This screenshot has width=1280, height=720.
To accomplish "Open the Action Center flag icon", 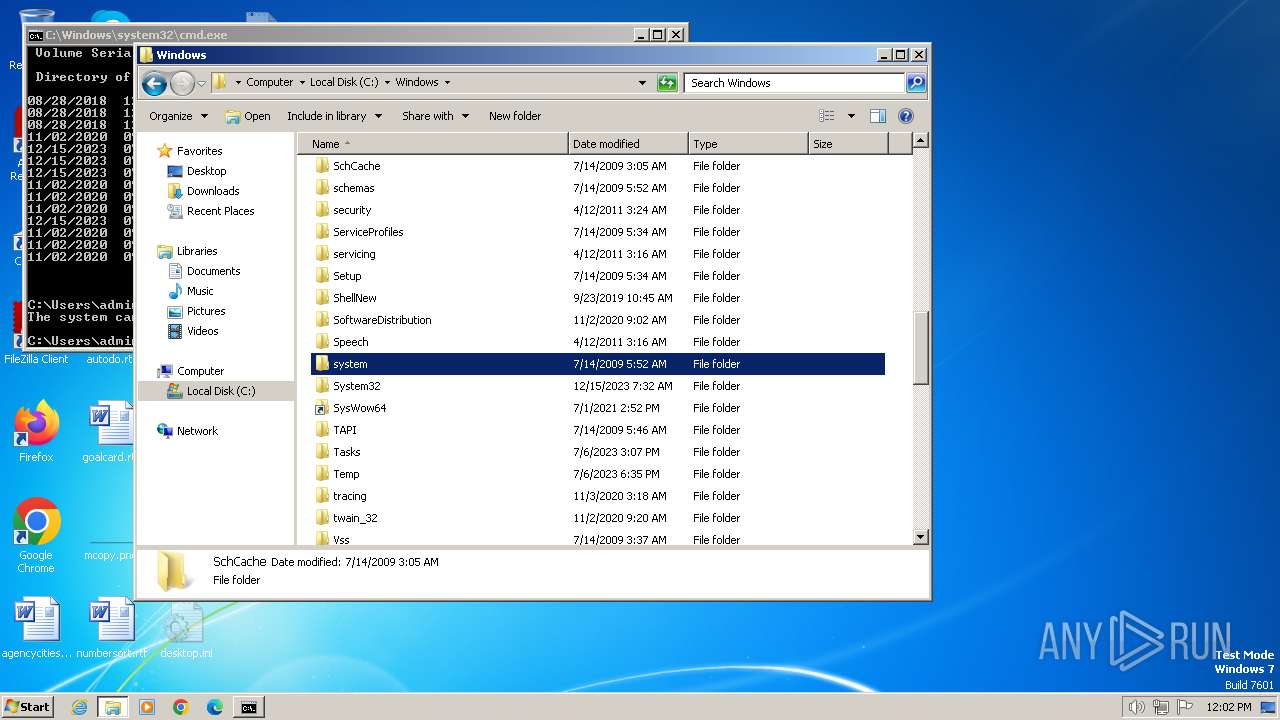I will [x=1184, y=707].
